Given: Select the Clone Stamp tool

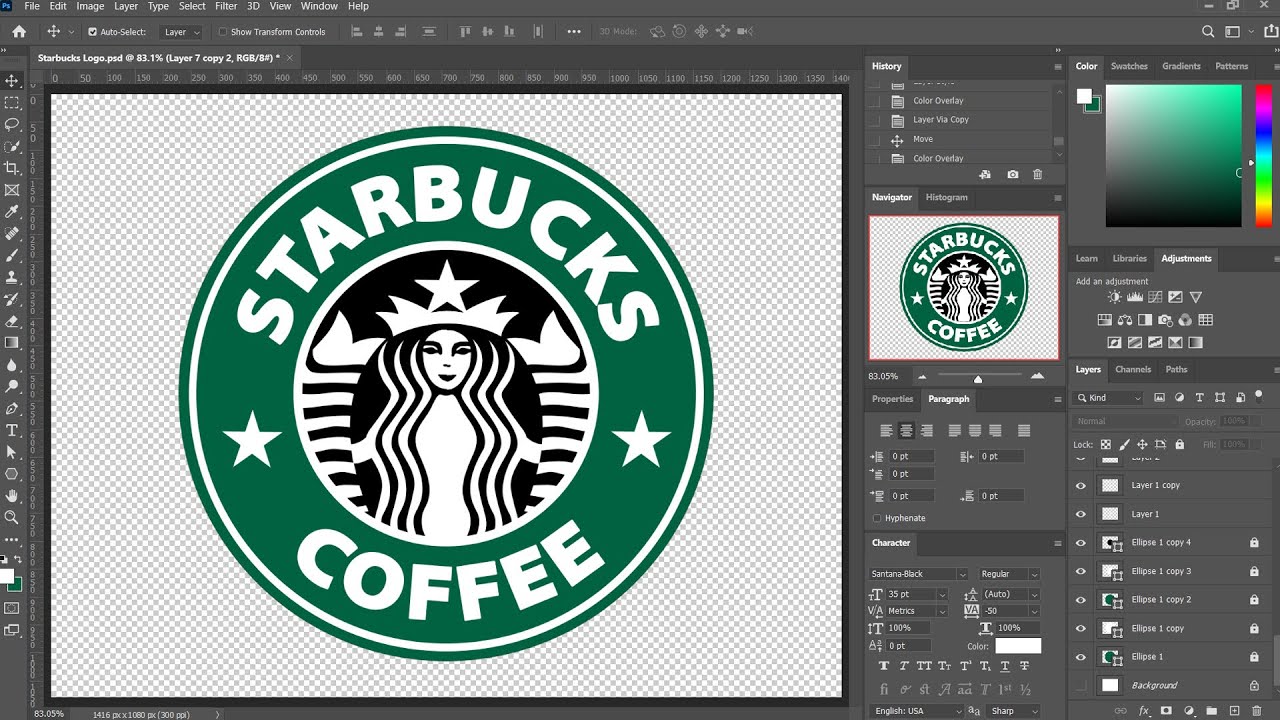Looking at the screenshot, I should coord(12,277).
